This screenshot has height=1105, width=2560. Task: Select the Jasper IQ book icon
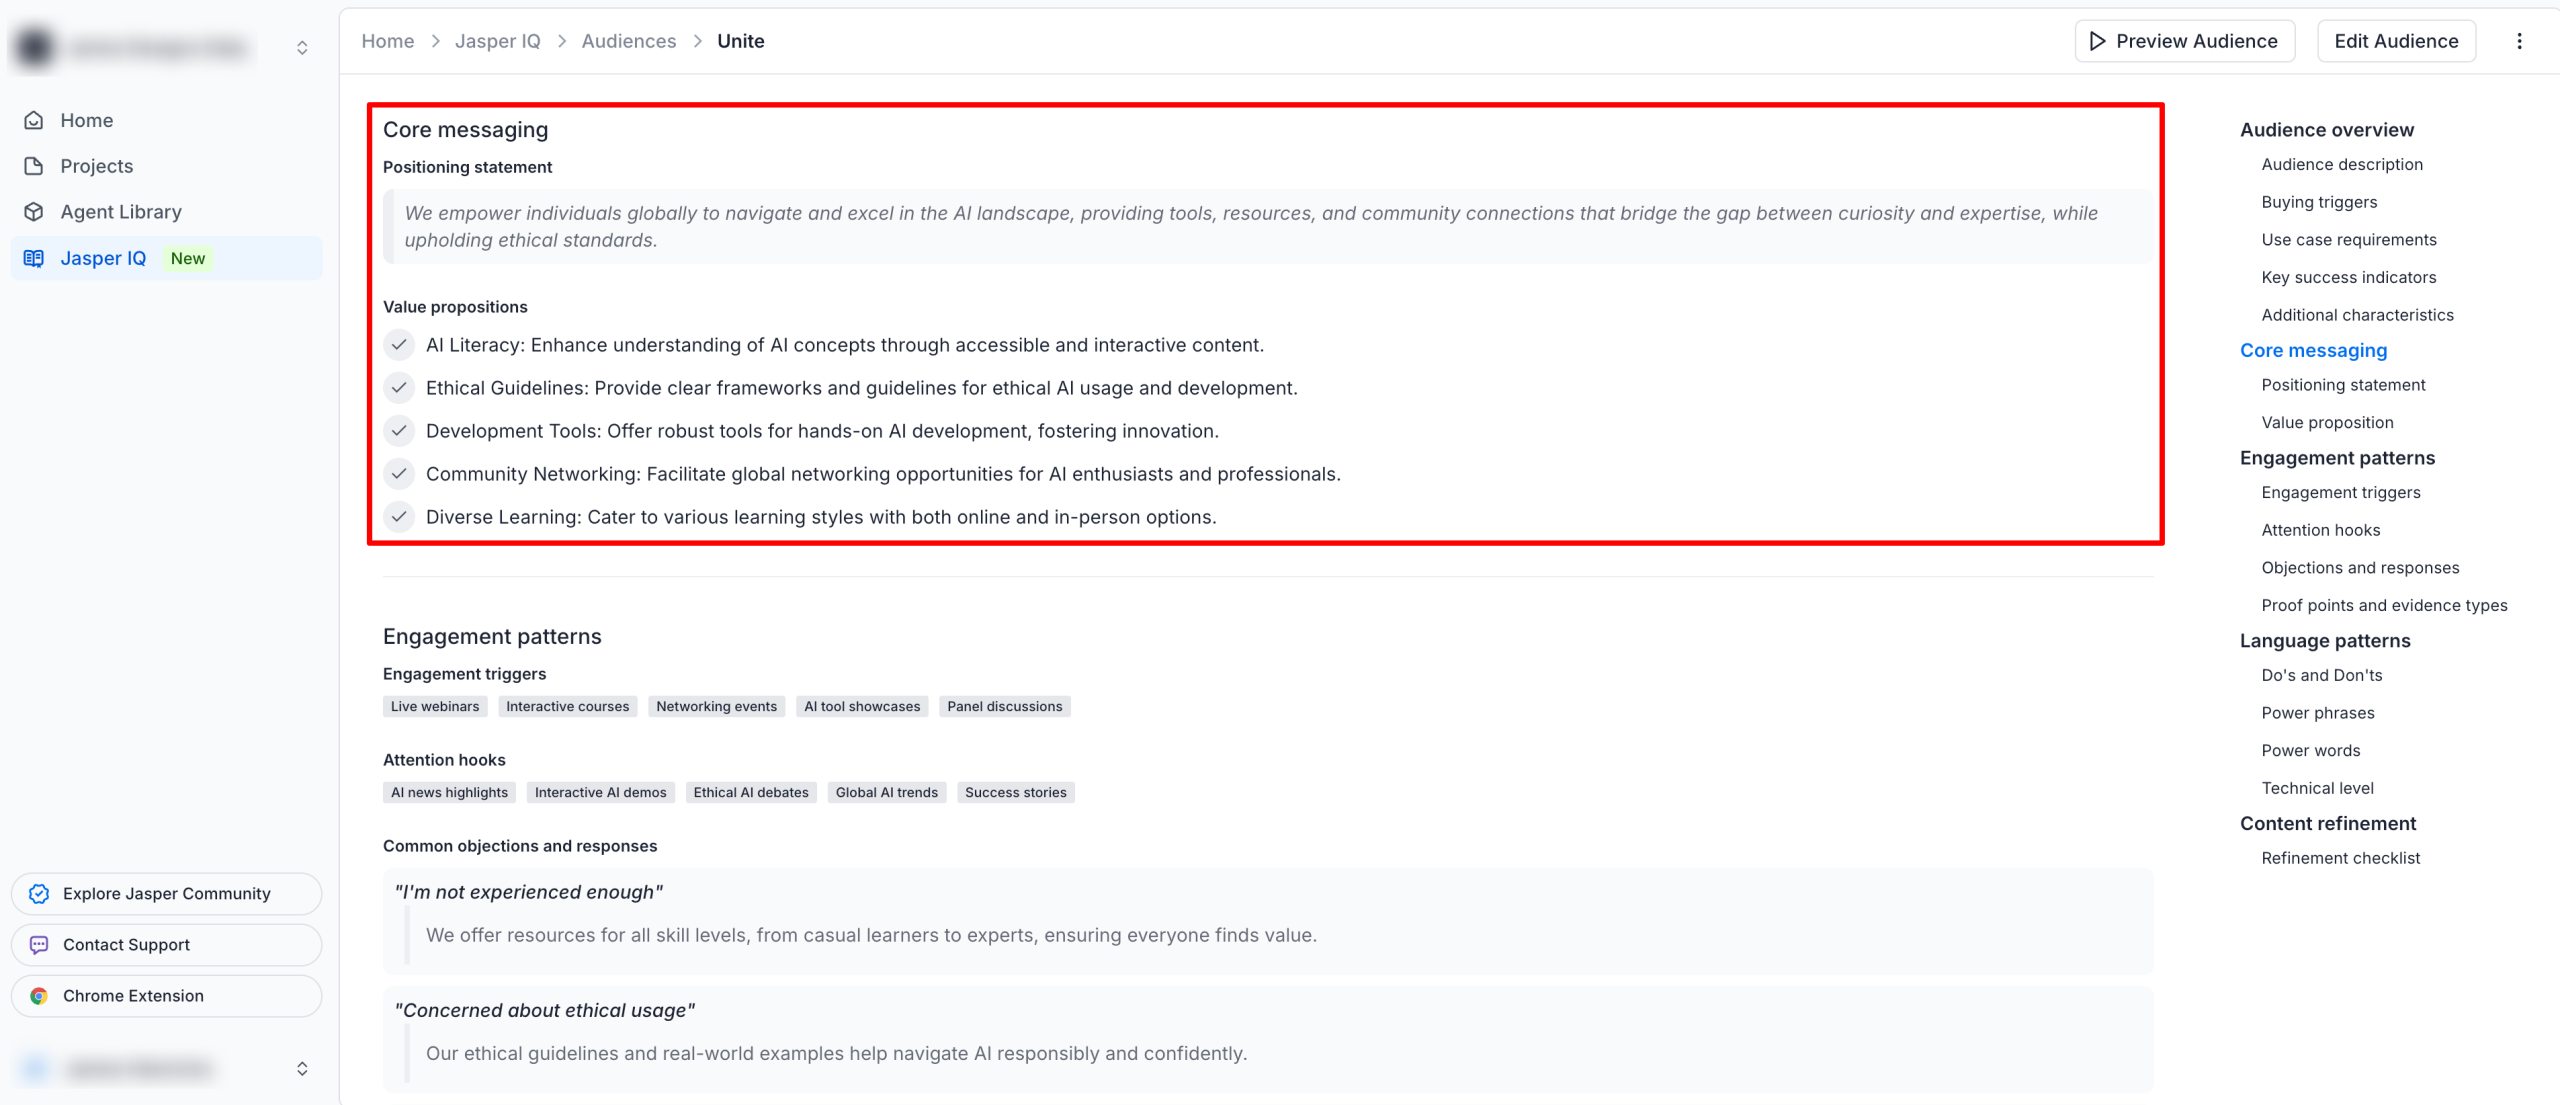click(34, 258)
